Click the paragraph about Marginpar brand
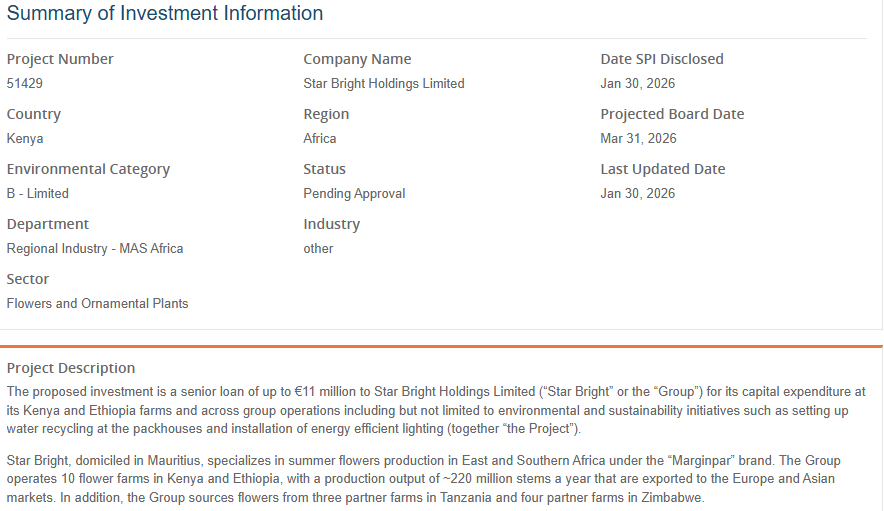The image size is (884, 511). click(436, 479)
